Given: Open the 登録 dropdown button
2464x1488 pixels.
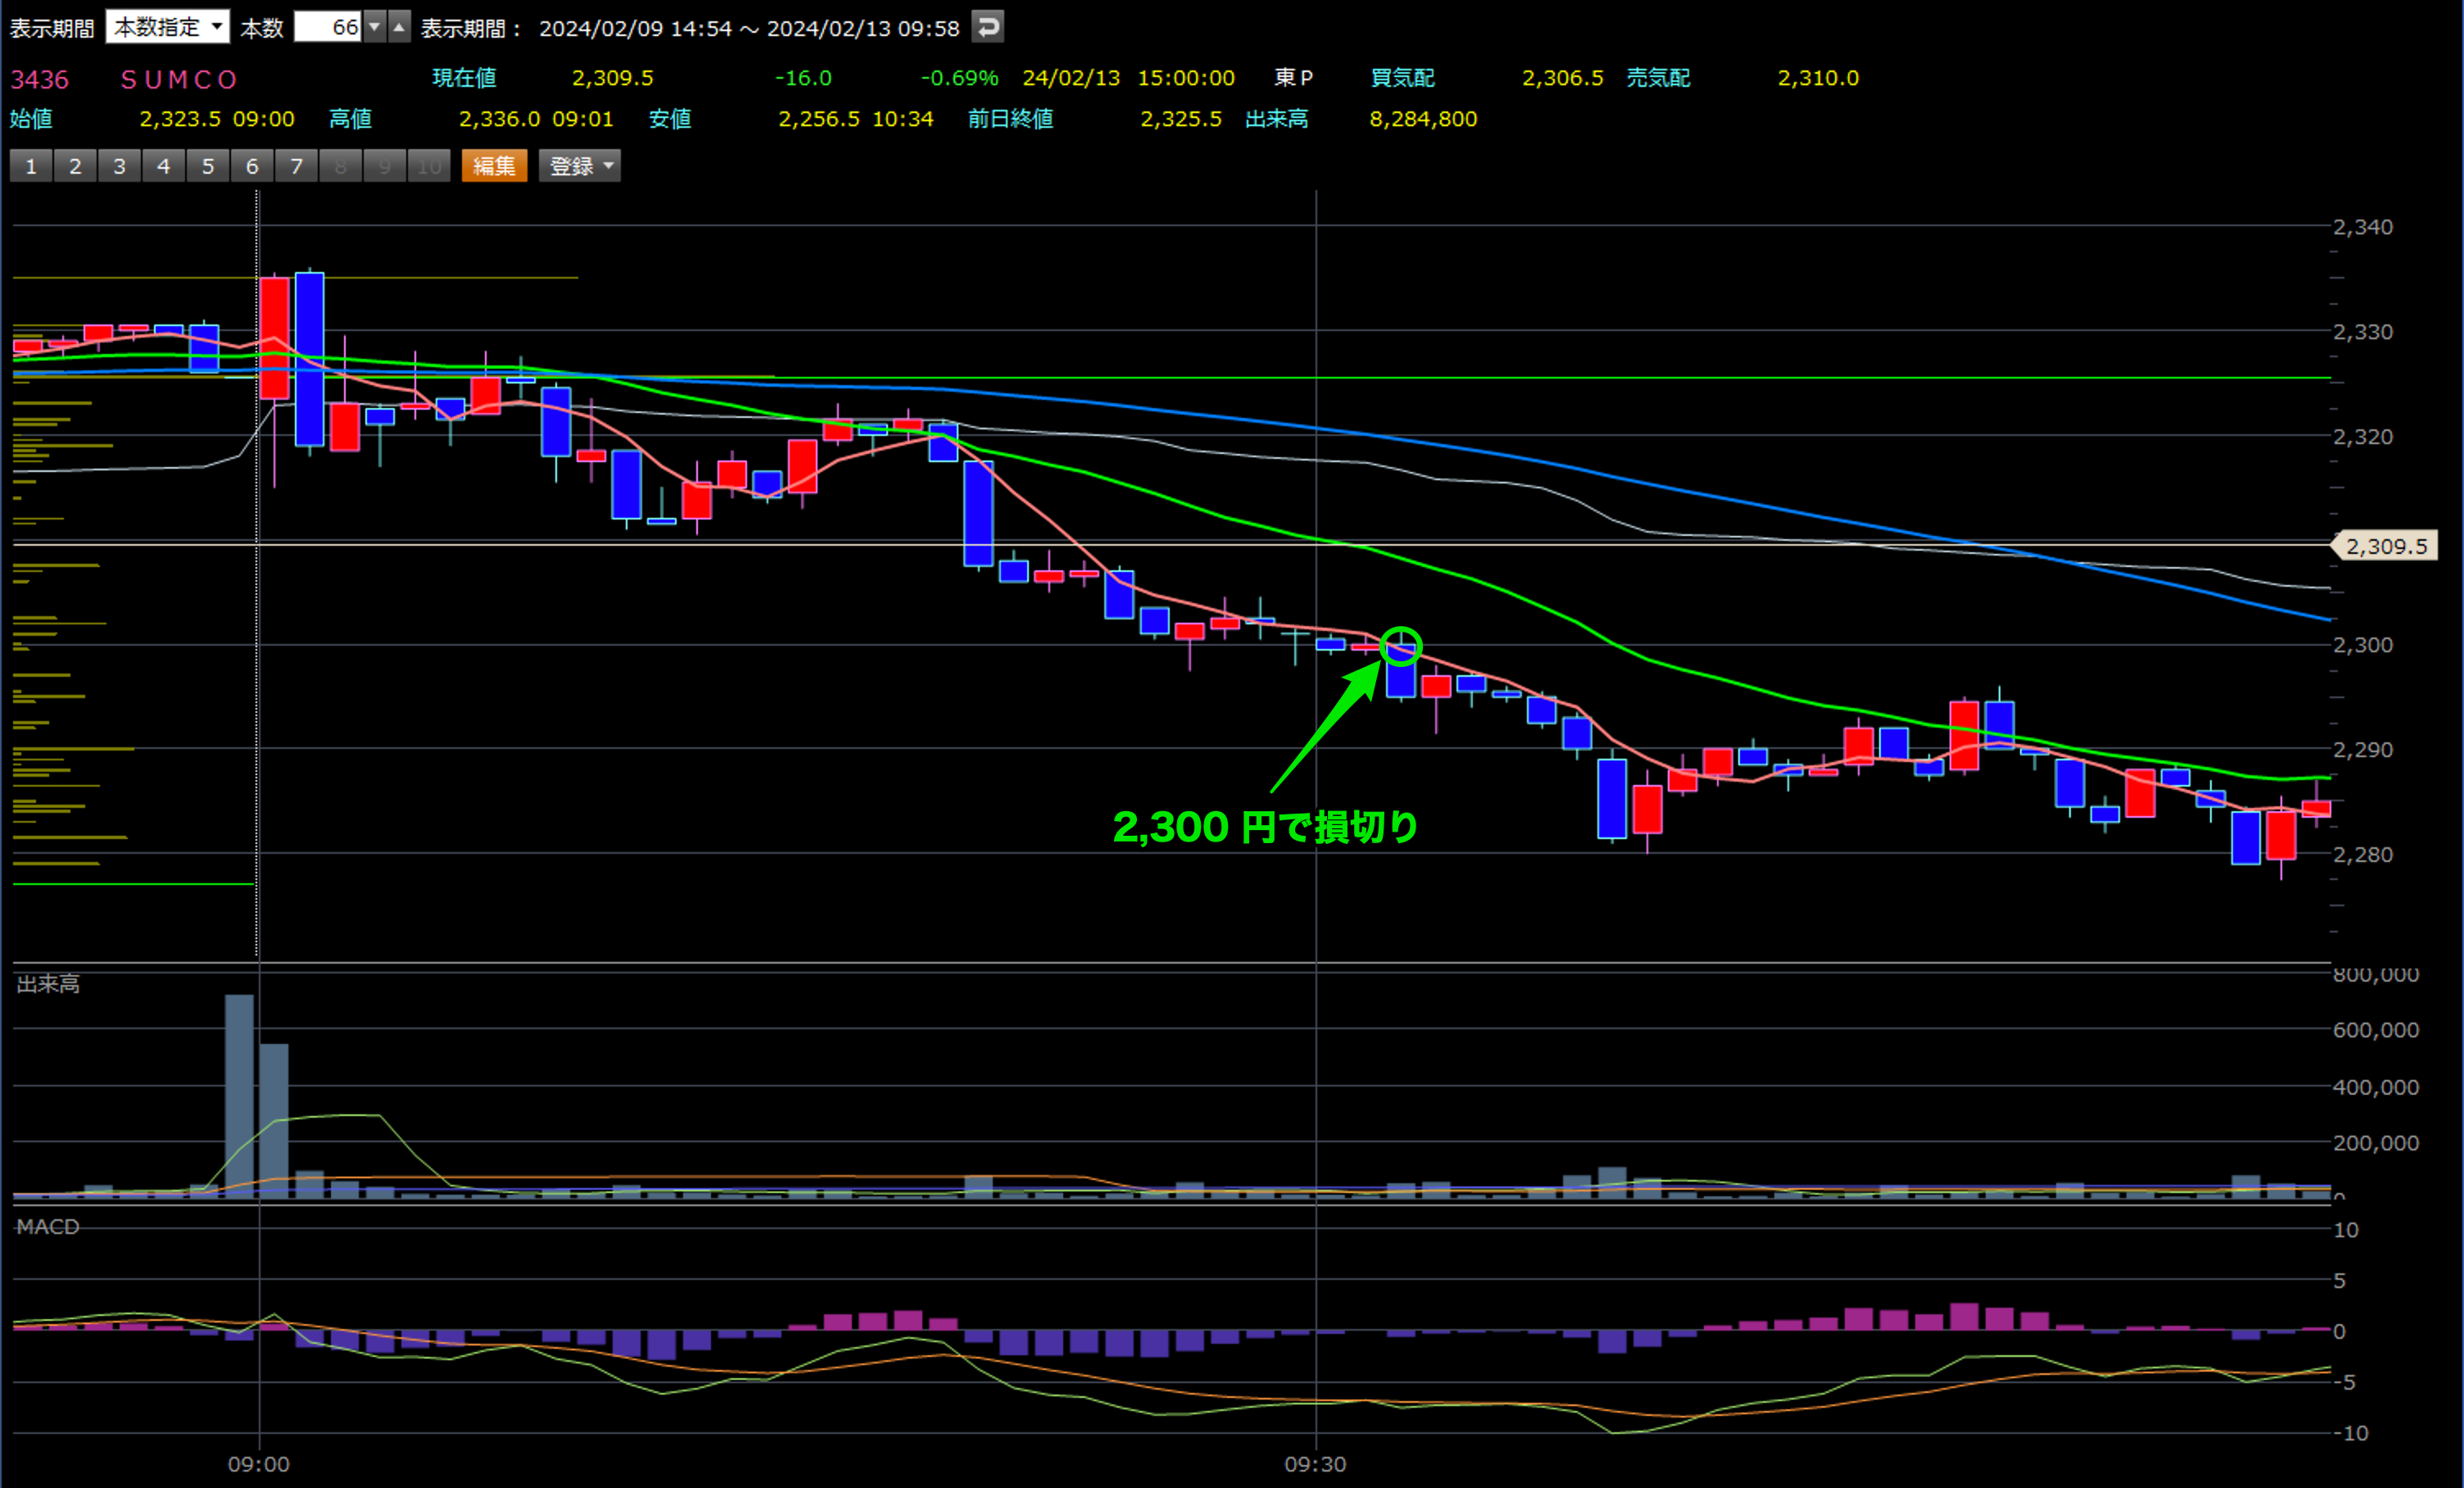Looking at the screenshot, I should tap(580, 166).
